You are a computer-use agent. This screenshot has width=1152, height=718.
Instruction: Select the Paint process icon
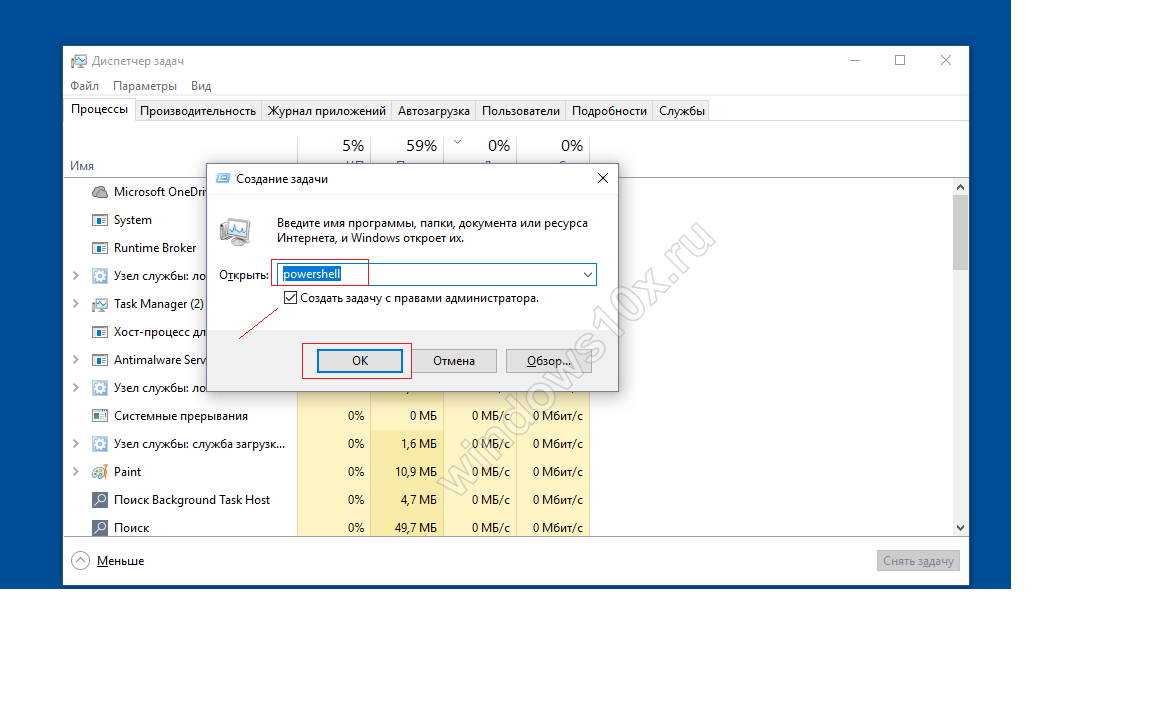click(x=100, y=472)
